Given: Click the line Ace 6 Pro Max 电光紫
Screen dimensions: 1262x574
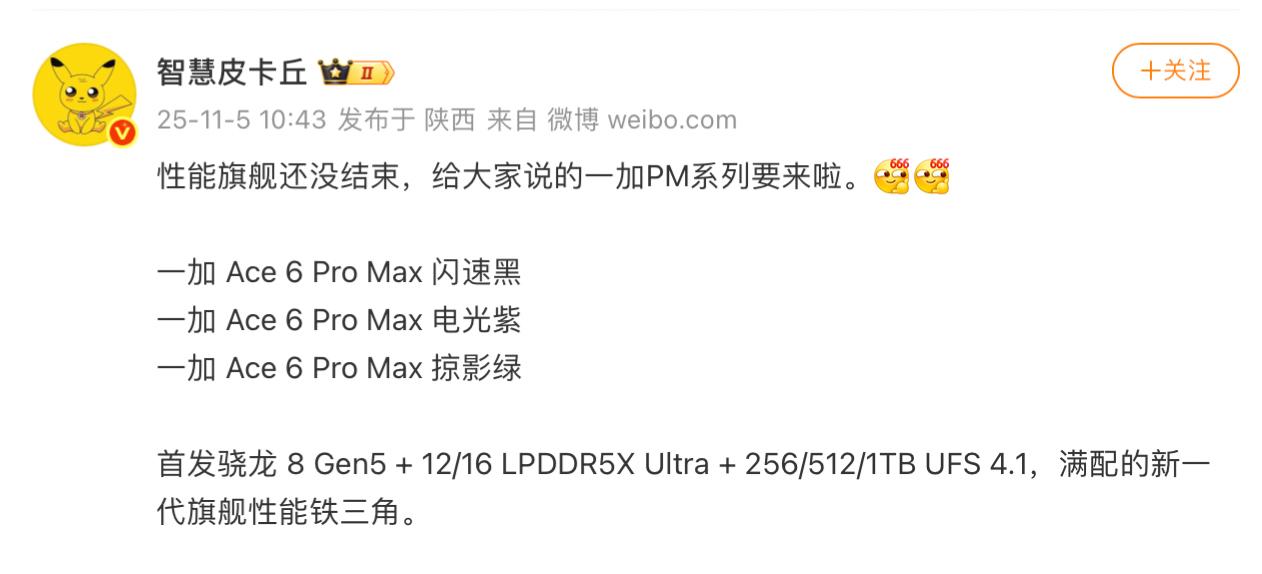Looking at the screenshot, I should click(339, 320).
